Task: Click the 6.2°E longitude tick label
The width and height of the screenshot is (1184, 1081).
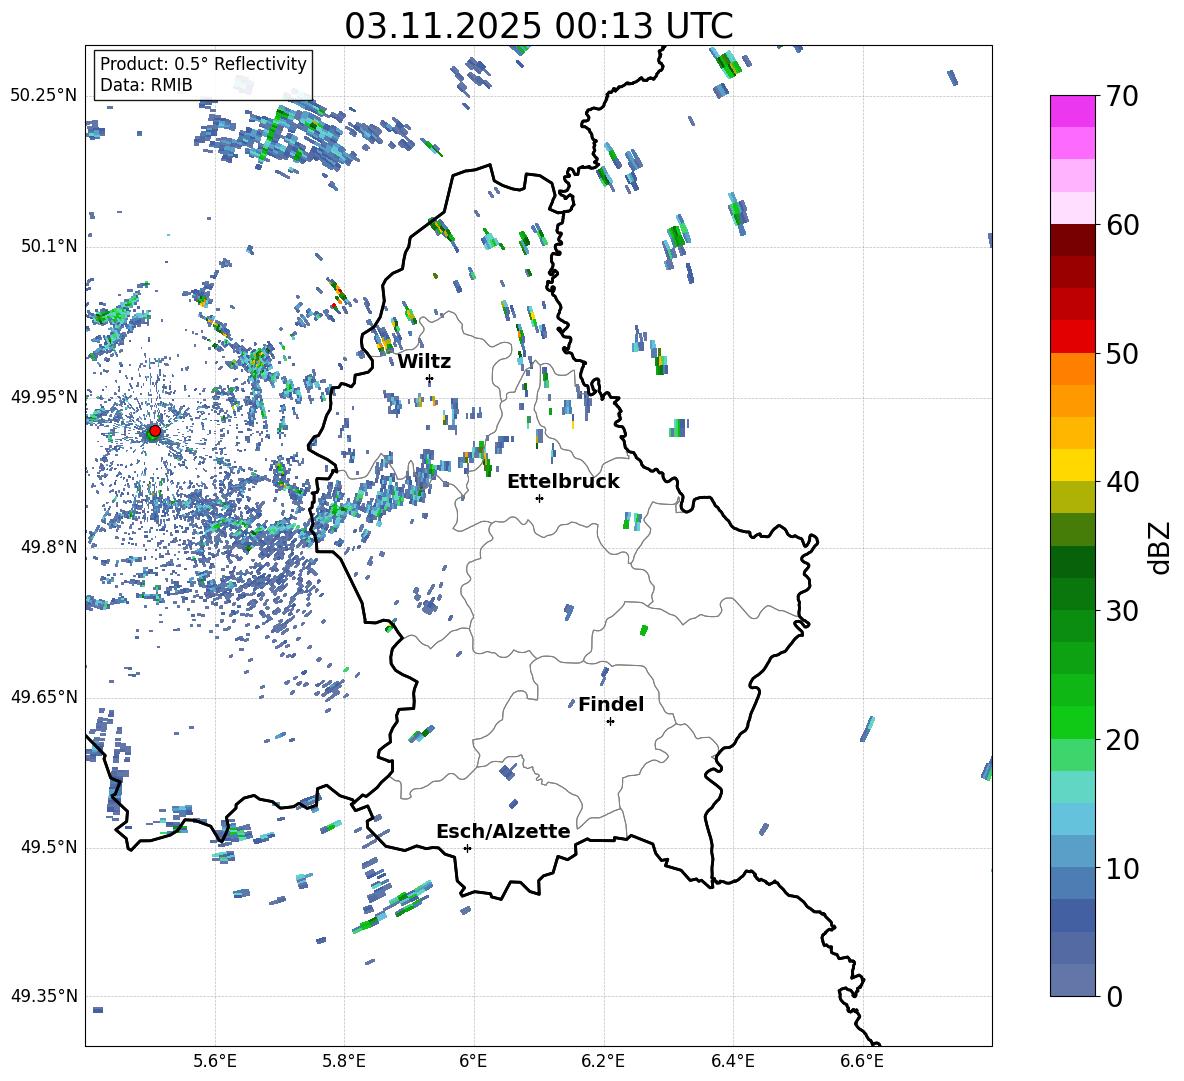Action: 603,1059
